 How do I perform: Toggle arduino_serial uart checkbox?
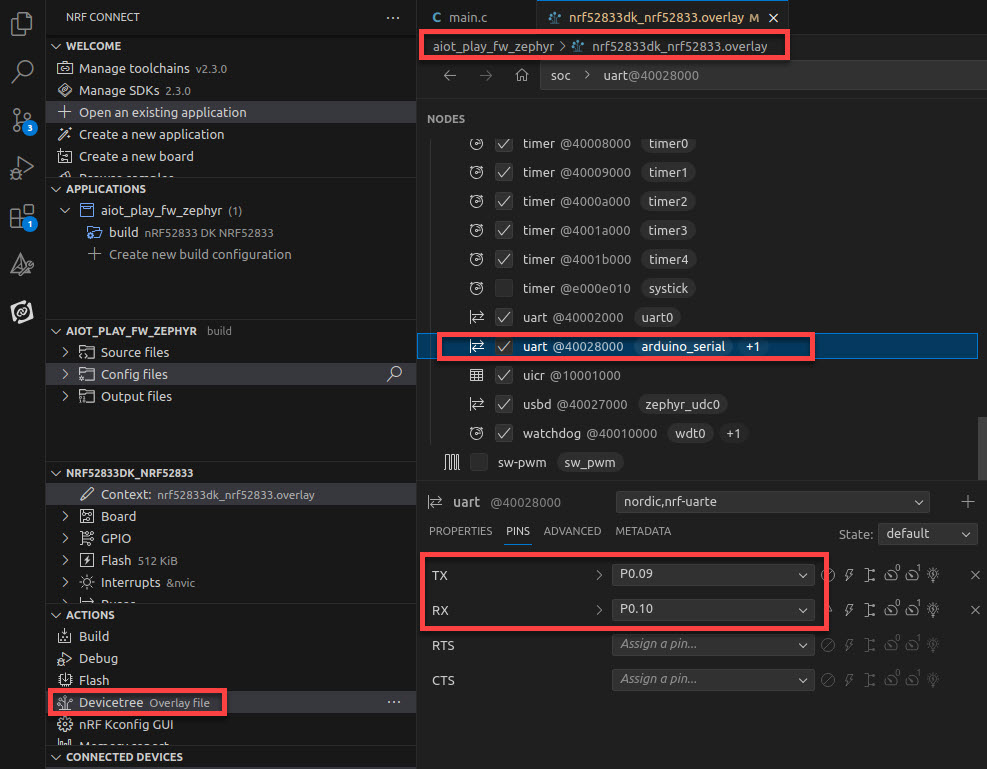504,346
